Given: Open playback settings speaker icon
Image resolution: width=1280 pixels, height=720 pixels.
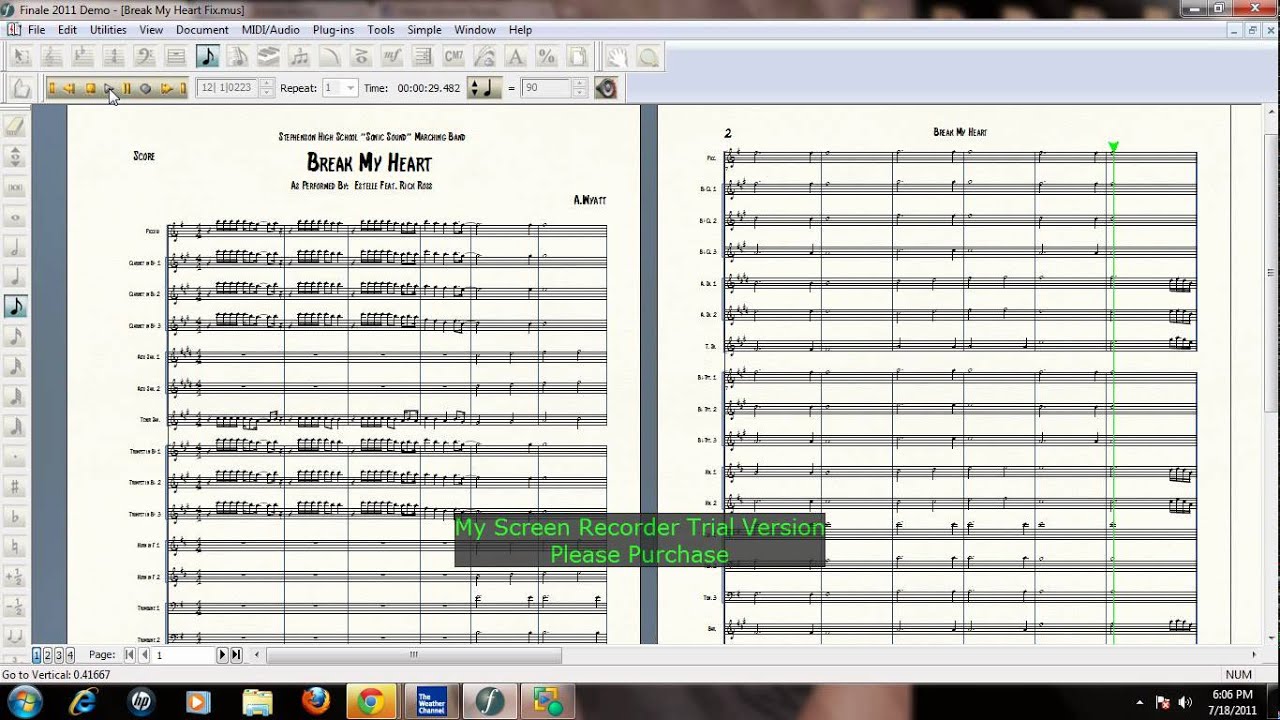Looking at the screenshot, I should (606, 88).
